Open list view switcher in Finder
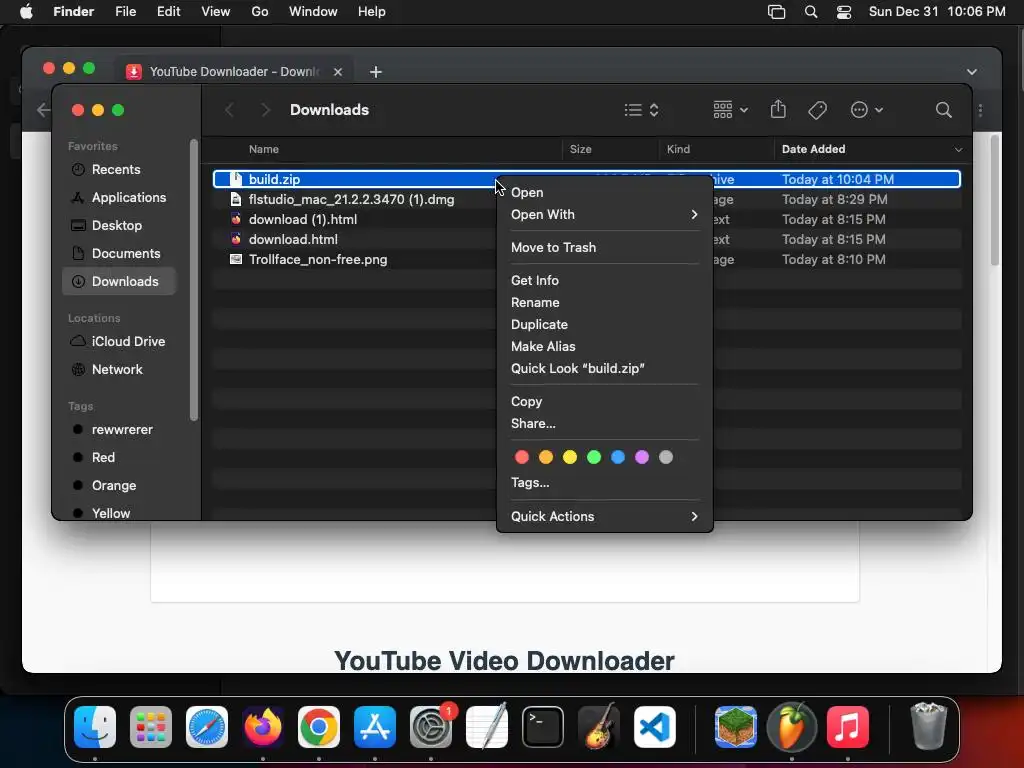 [641, 110]
